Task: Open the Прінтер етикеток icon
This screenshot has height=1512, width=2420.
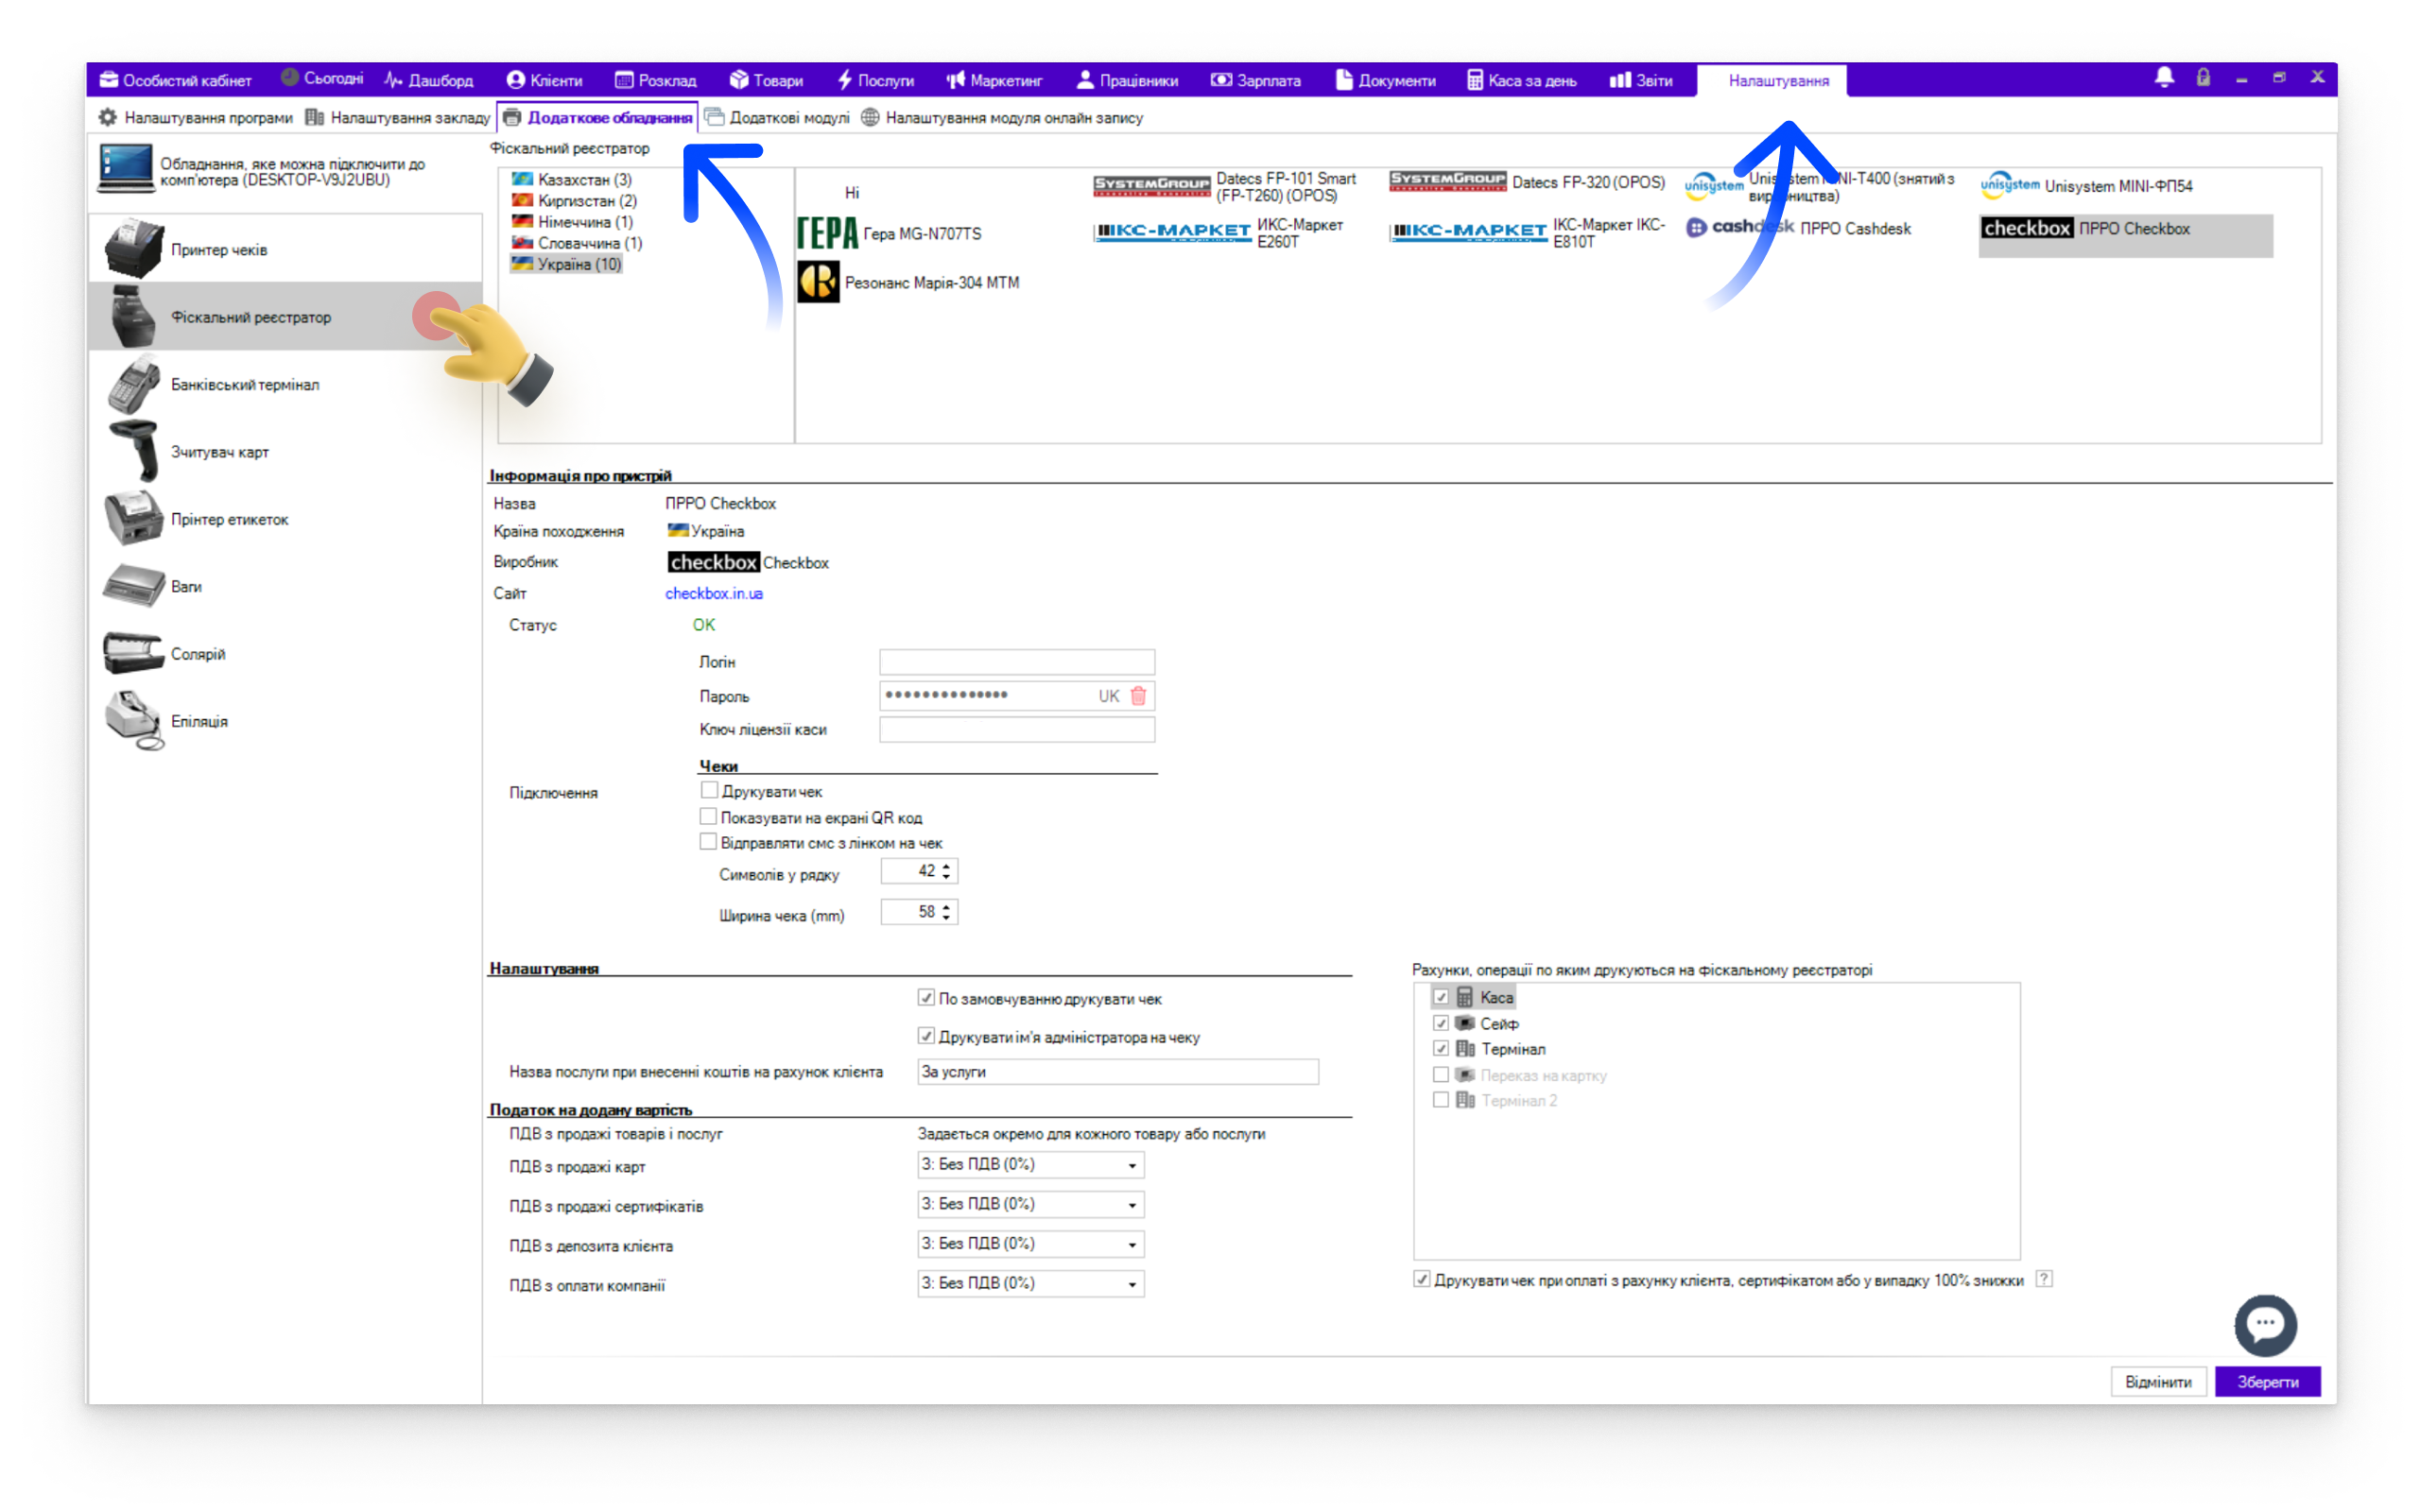Action: 133,519
